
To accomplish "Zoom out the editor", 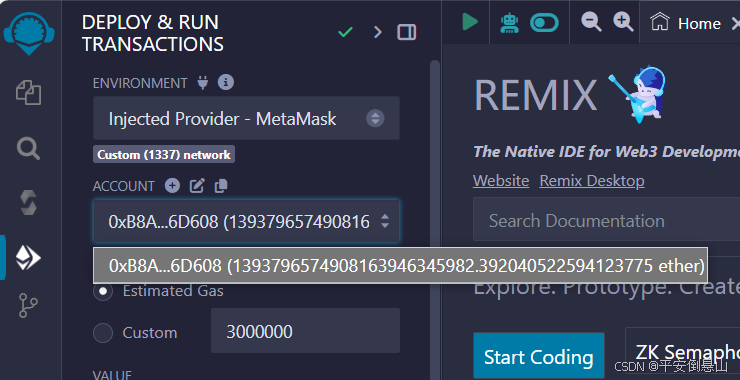I will [x=591, y=22].
